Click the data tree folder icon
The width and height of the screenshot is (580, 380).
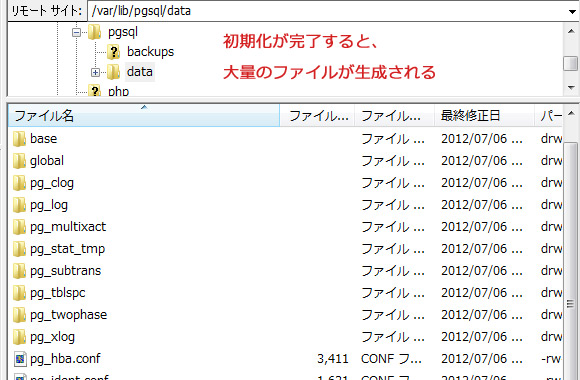(x=114, y=72)
